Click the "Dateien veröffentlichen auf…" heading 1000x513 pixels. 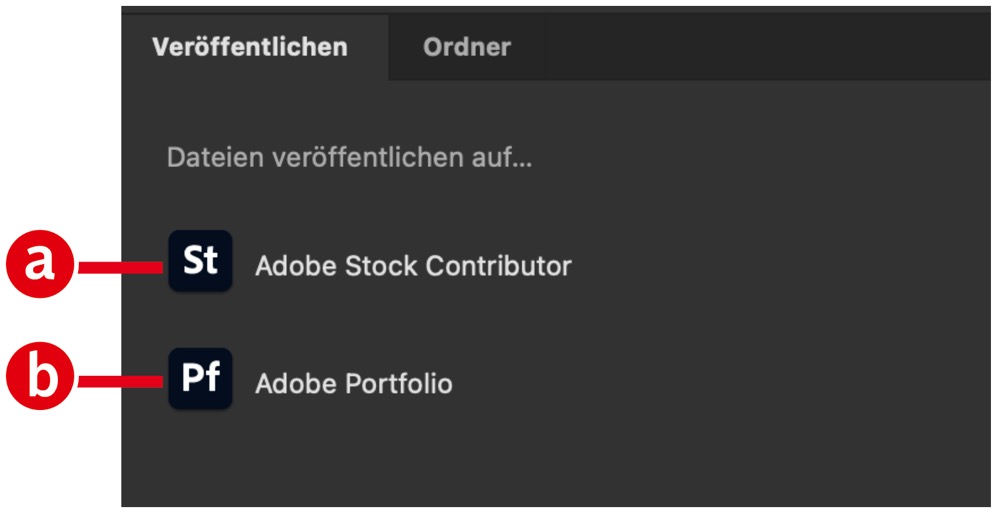click(349, 158)
